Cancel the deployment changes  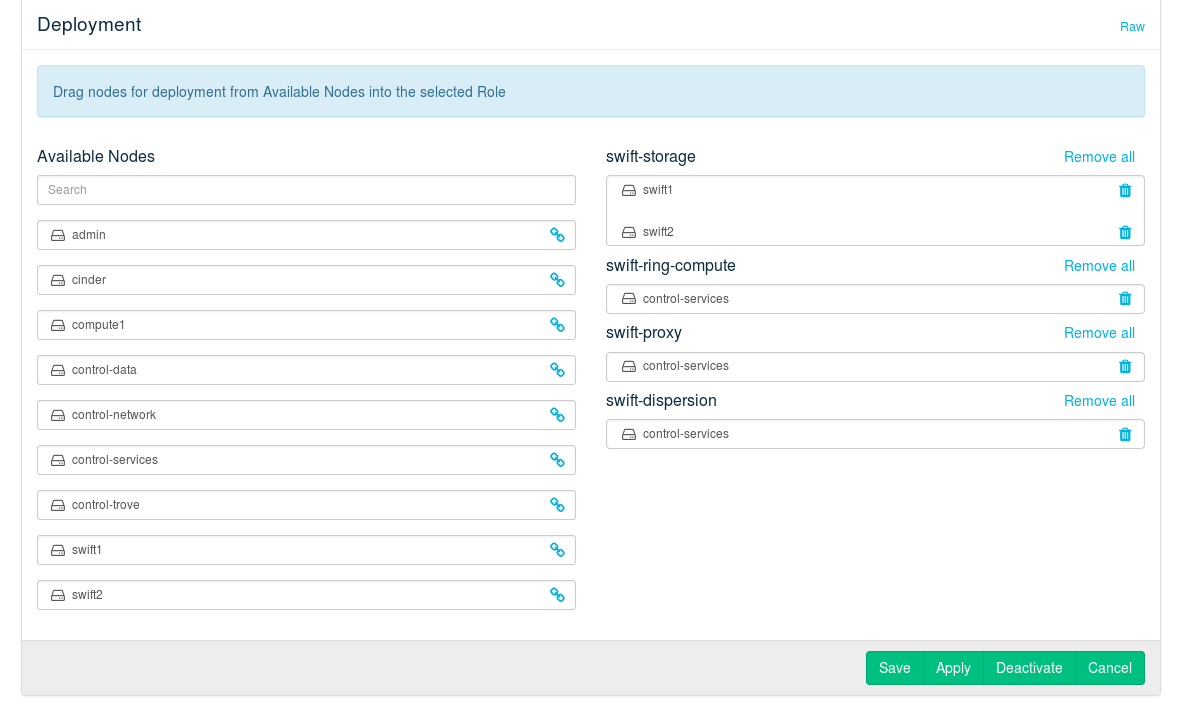point(1109,668)
